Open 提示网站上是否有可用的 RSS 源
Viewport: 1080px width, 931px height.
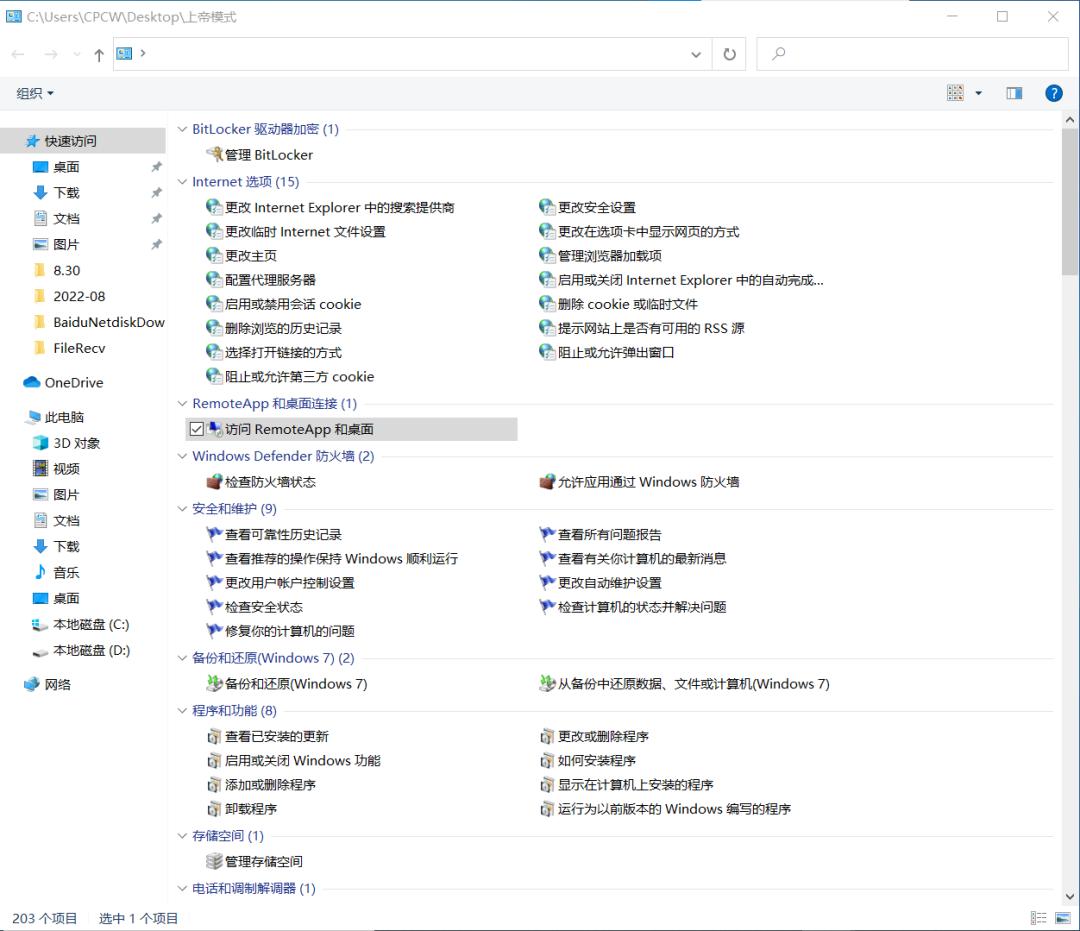click(x=651, y=328)
